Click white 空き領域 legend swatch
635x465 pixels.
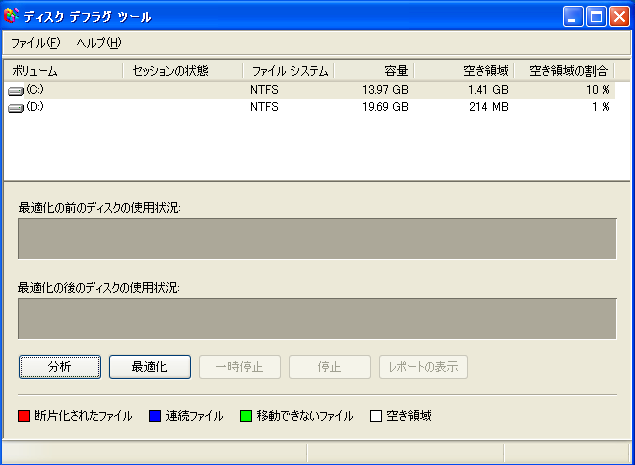coord(376,416)
